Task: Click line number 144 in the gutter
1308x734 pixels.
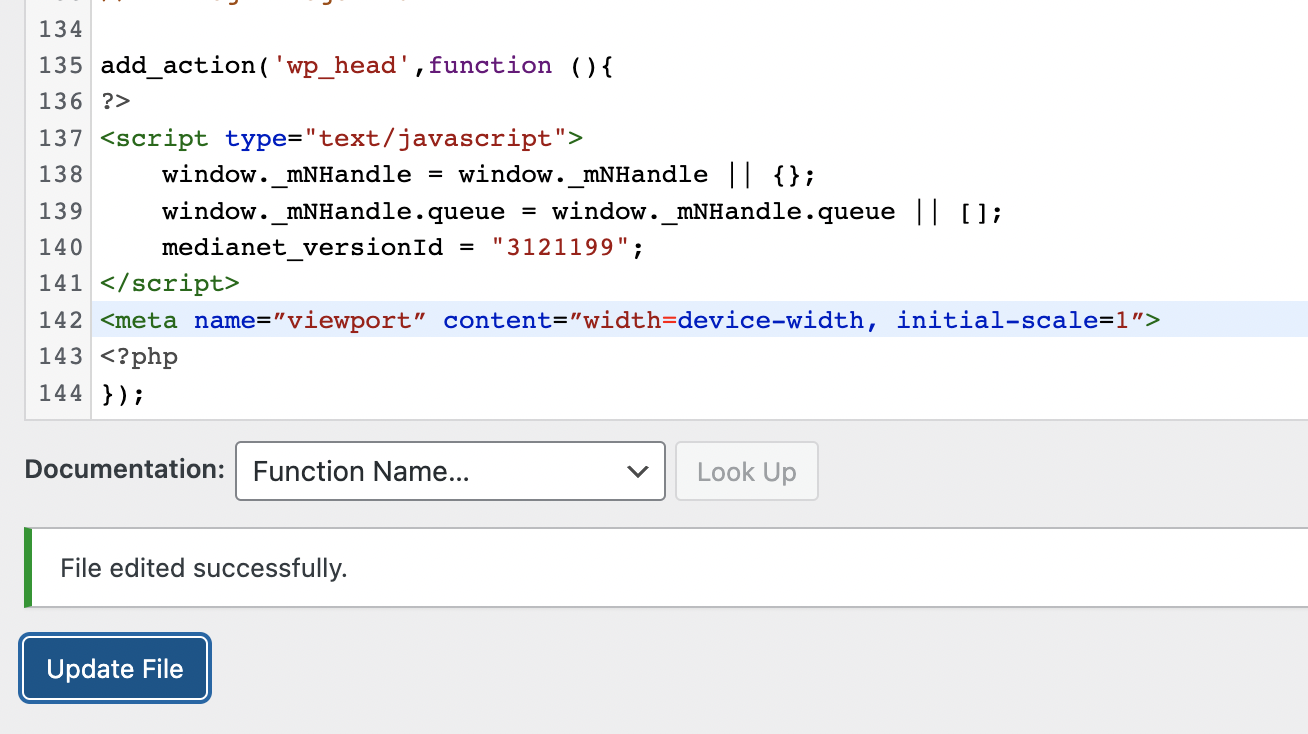Action: 60,393
